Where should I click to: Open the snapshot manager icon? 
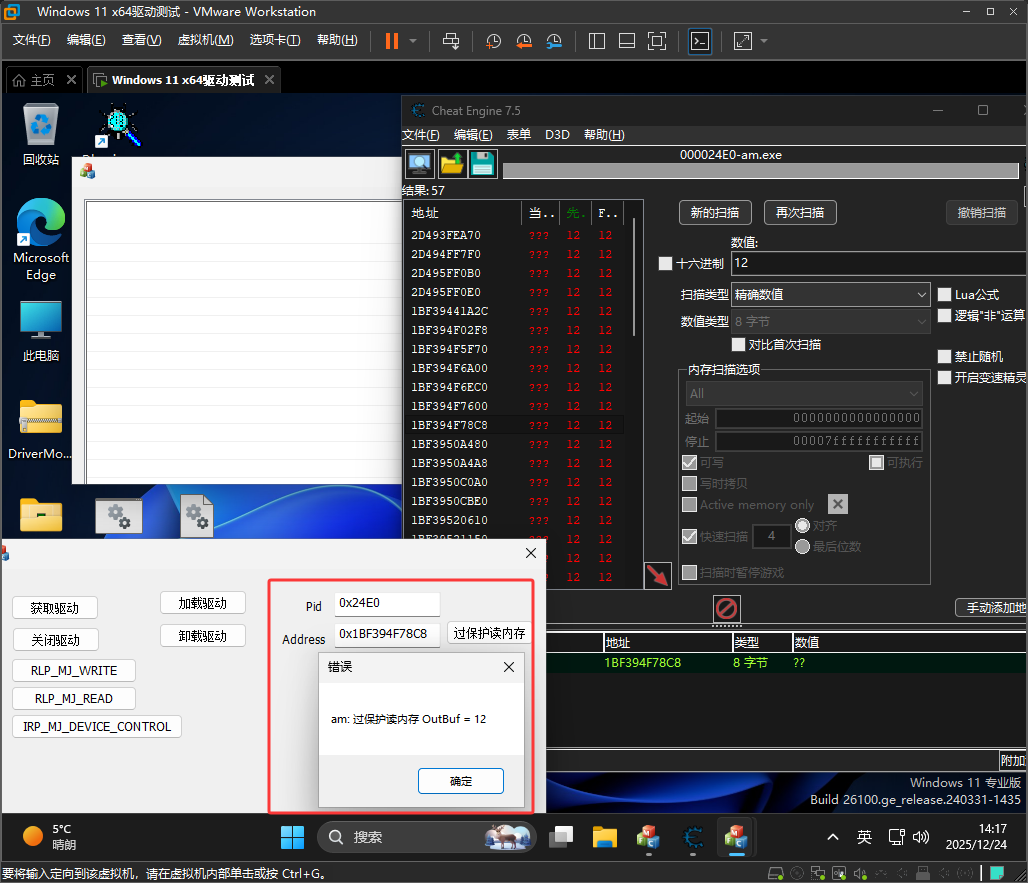pos(554,41)
